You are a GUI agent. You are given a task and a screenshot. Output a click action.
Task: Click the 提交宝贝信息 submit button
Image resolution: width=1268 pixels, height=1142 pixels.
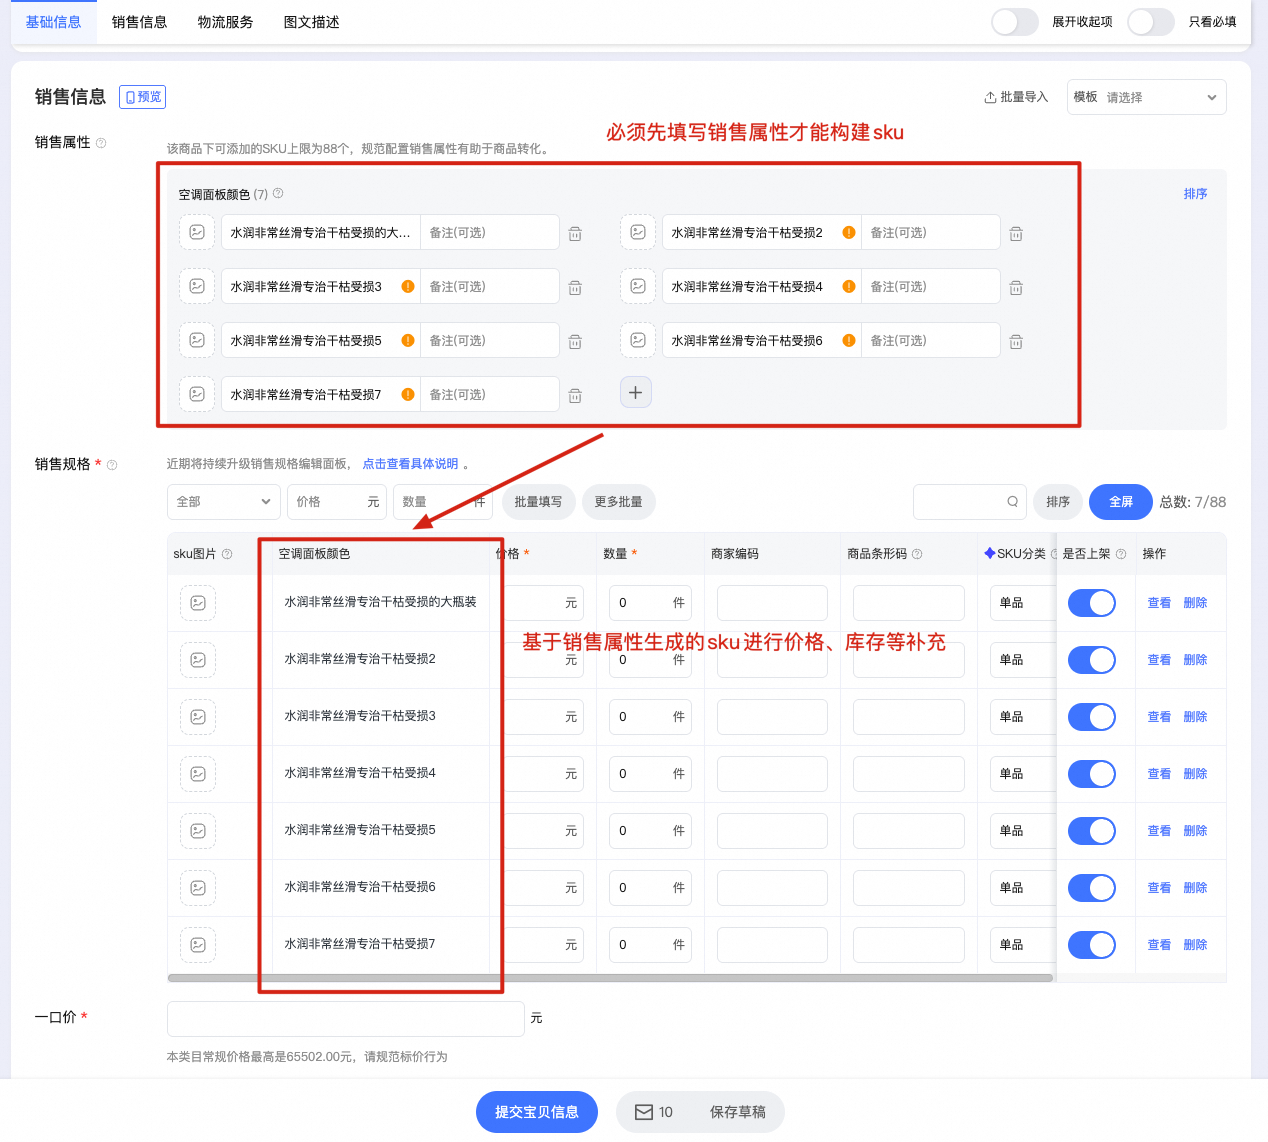point(537,1112)
